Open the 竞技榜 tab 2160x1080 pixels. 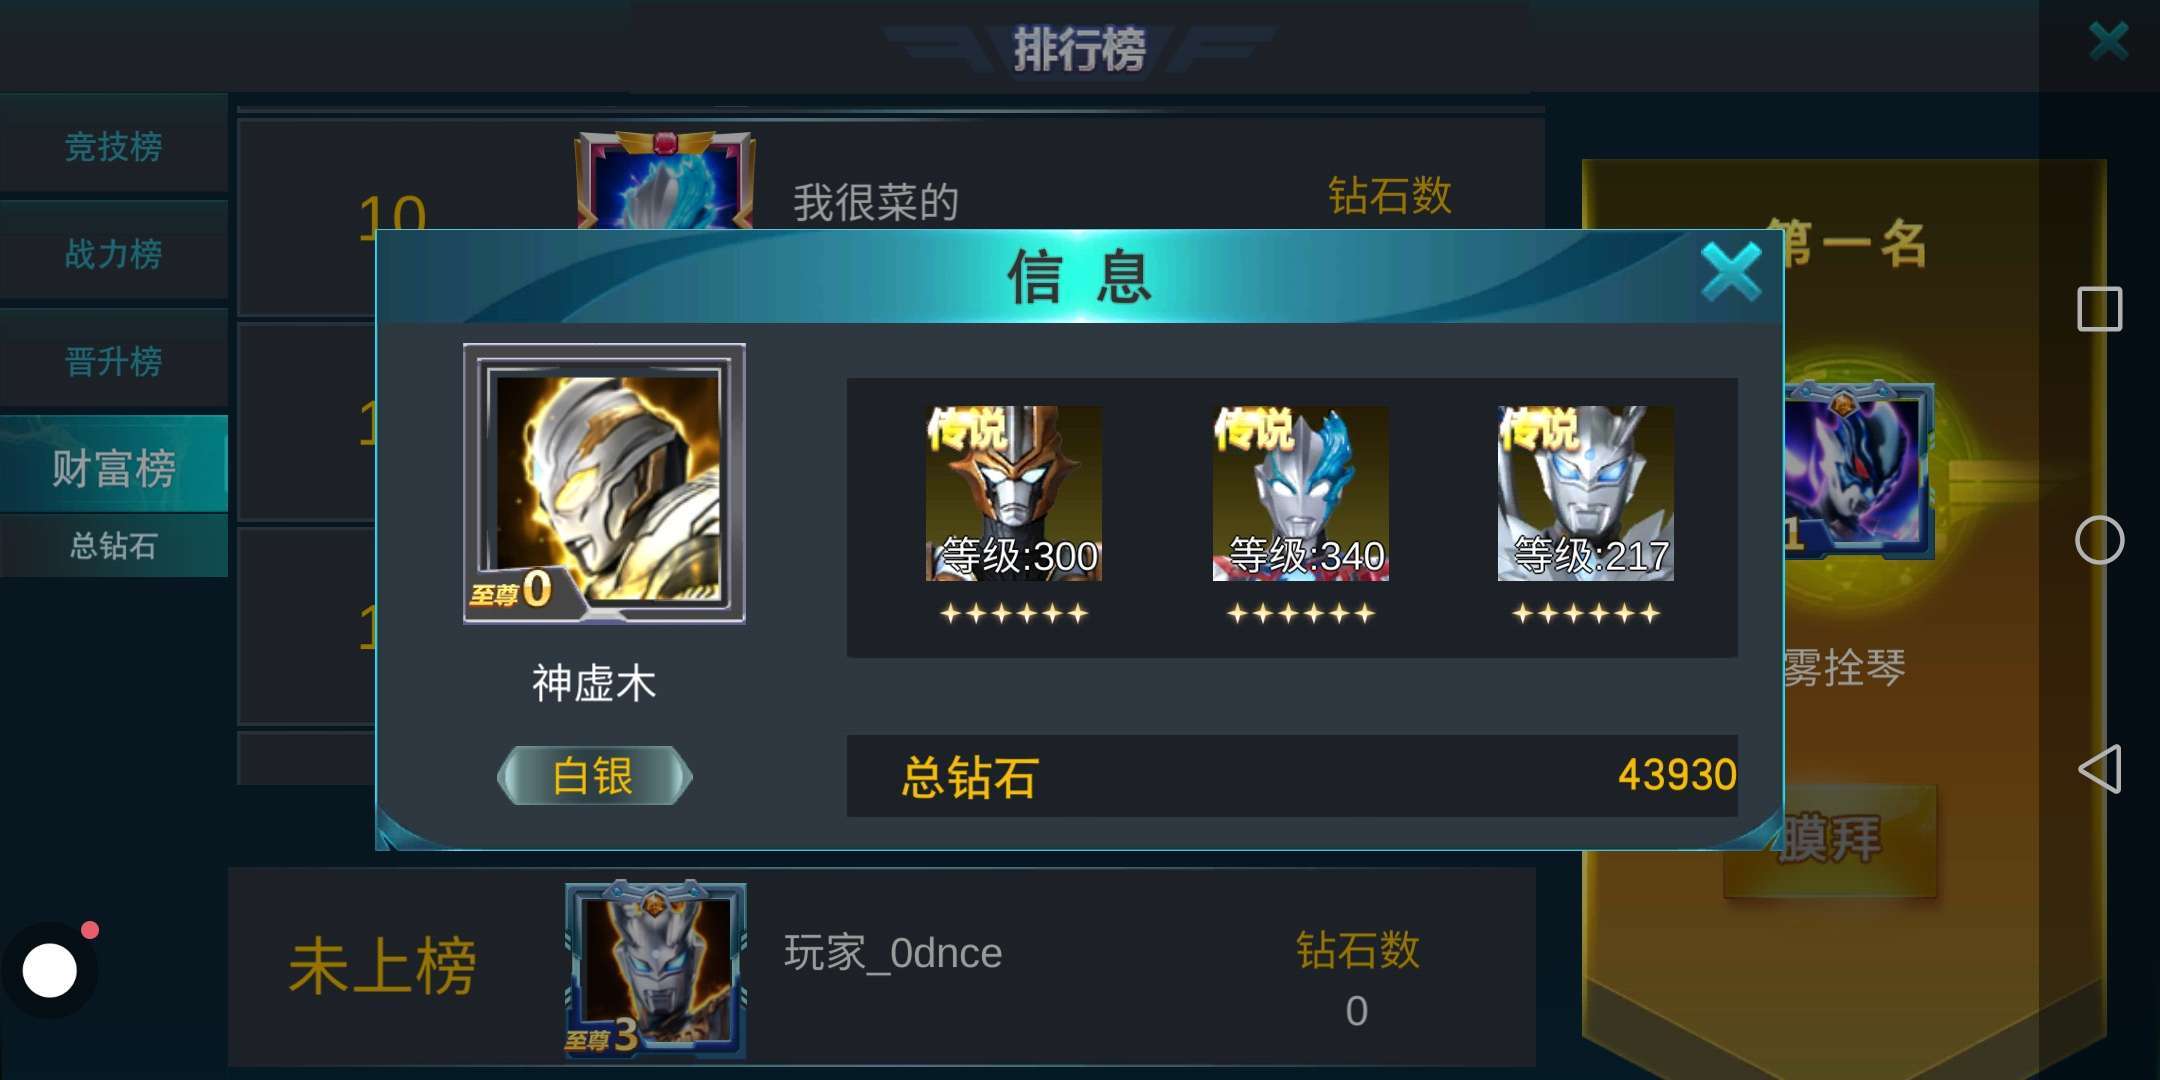[114, 146]
